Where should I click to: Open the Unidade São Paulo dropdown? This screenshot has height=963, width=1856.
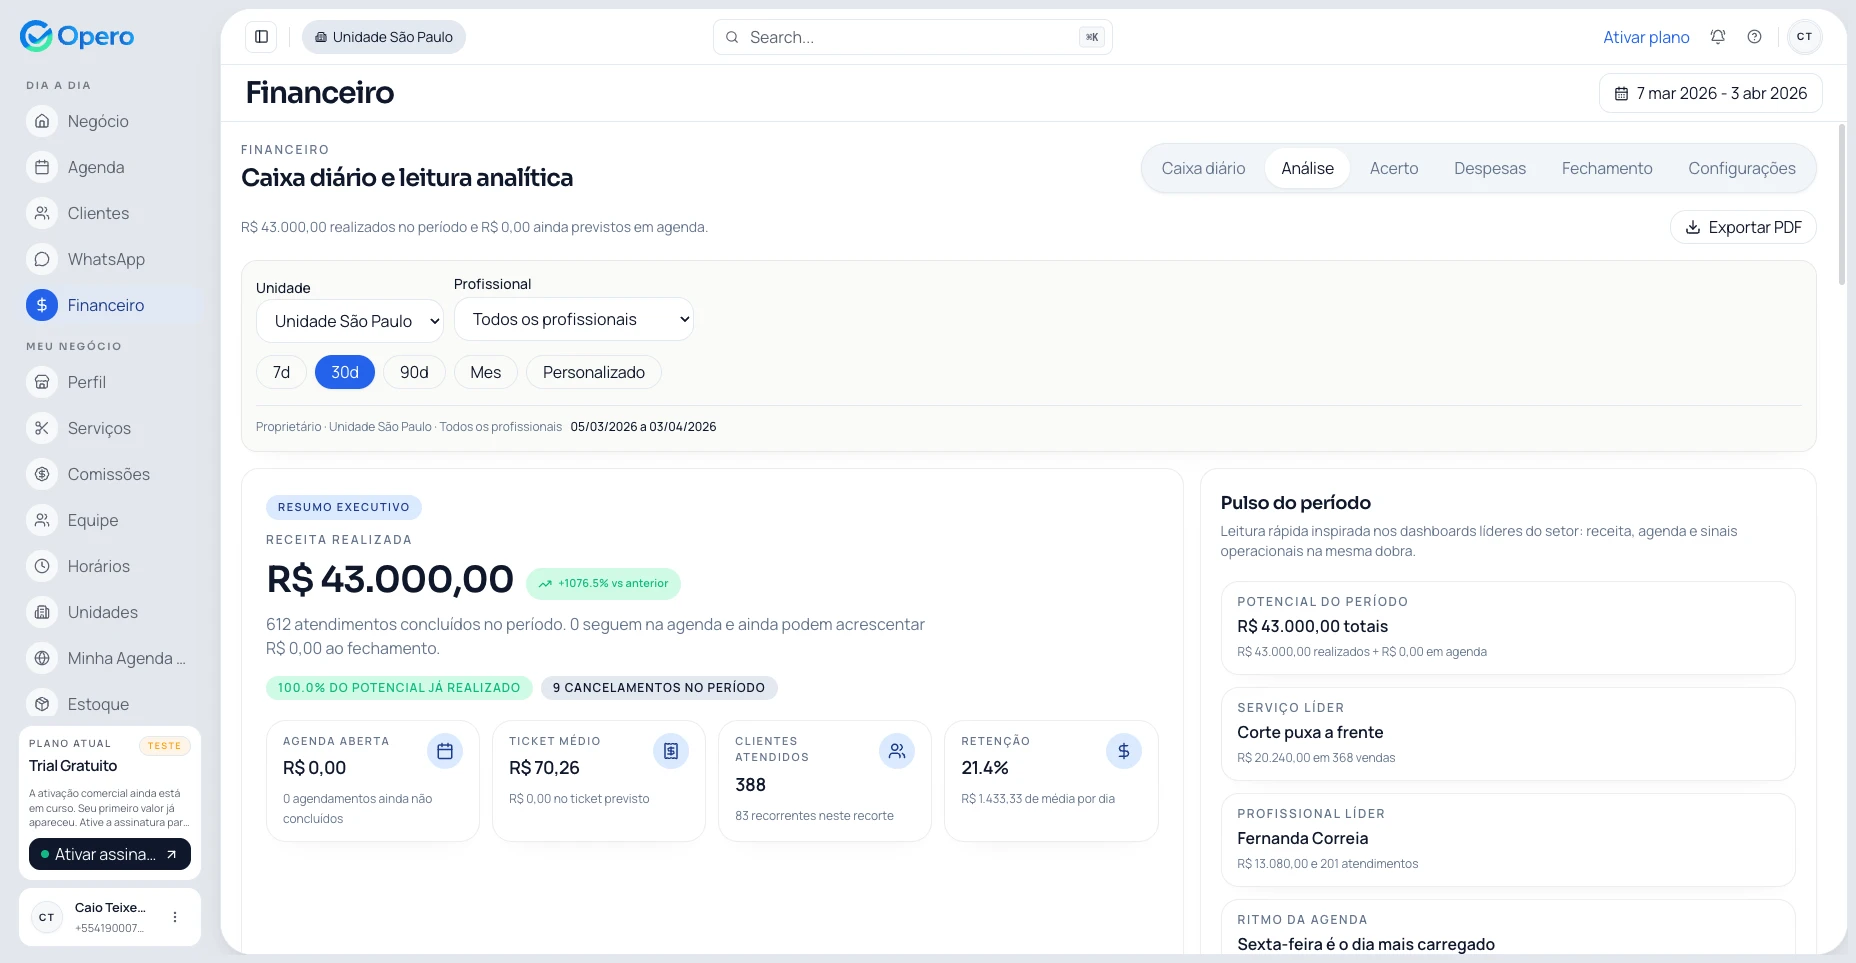point(350,321)
